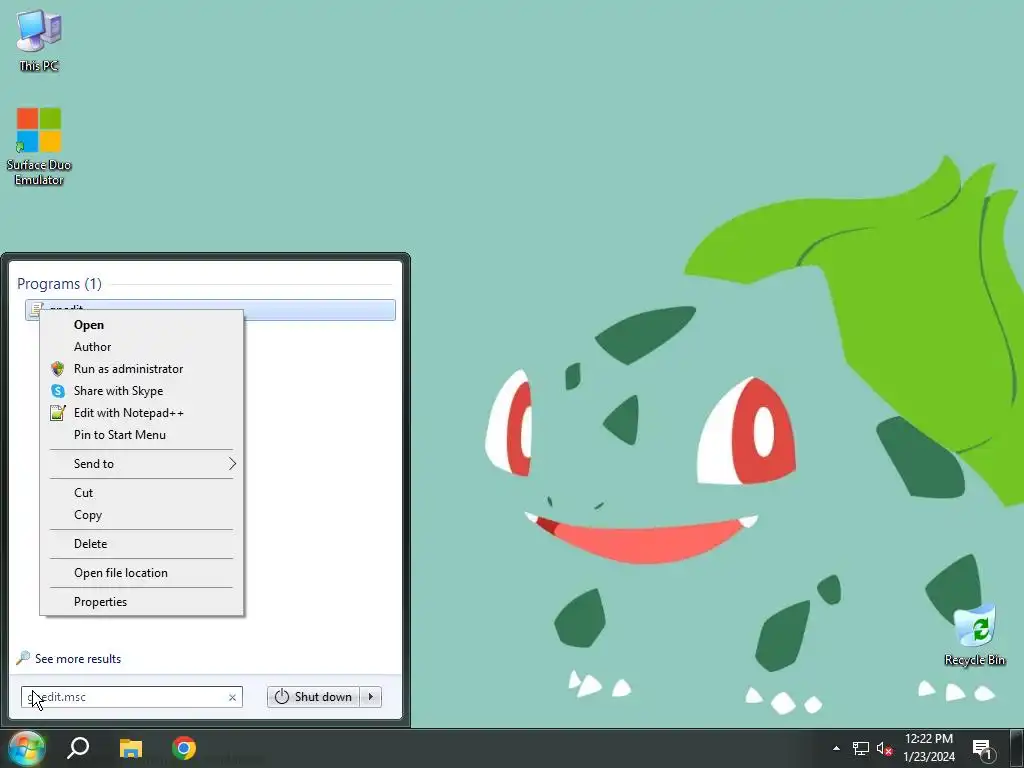Screen dimensions: 1024x768
Task: Click the Shut down button
Action: click(x=313, y=697)
